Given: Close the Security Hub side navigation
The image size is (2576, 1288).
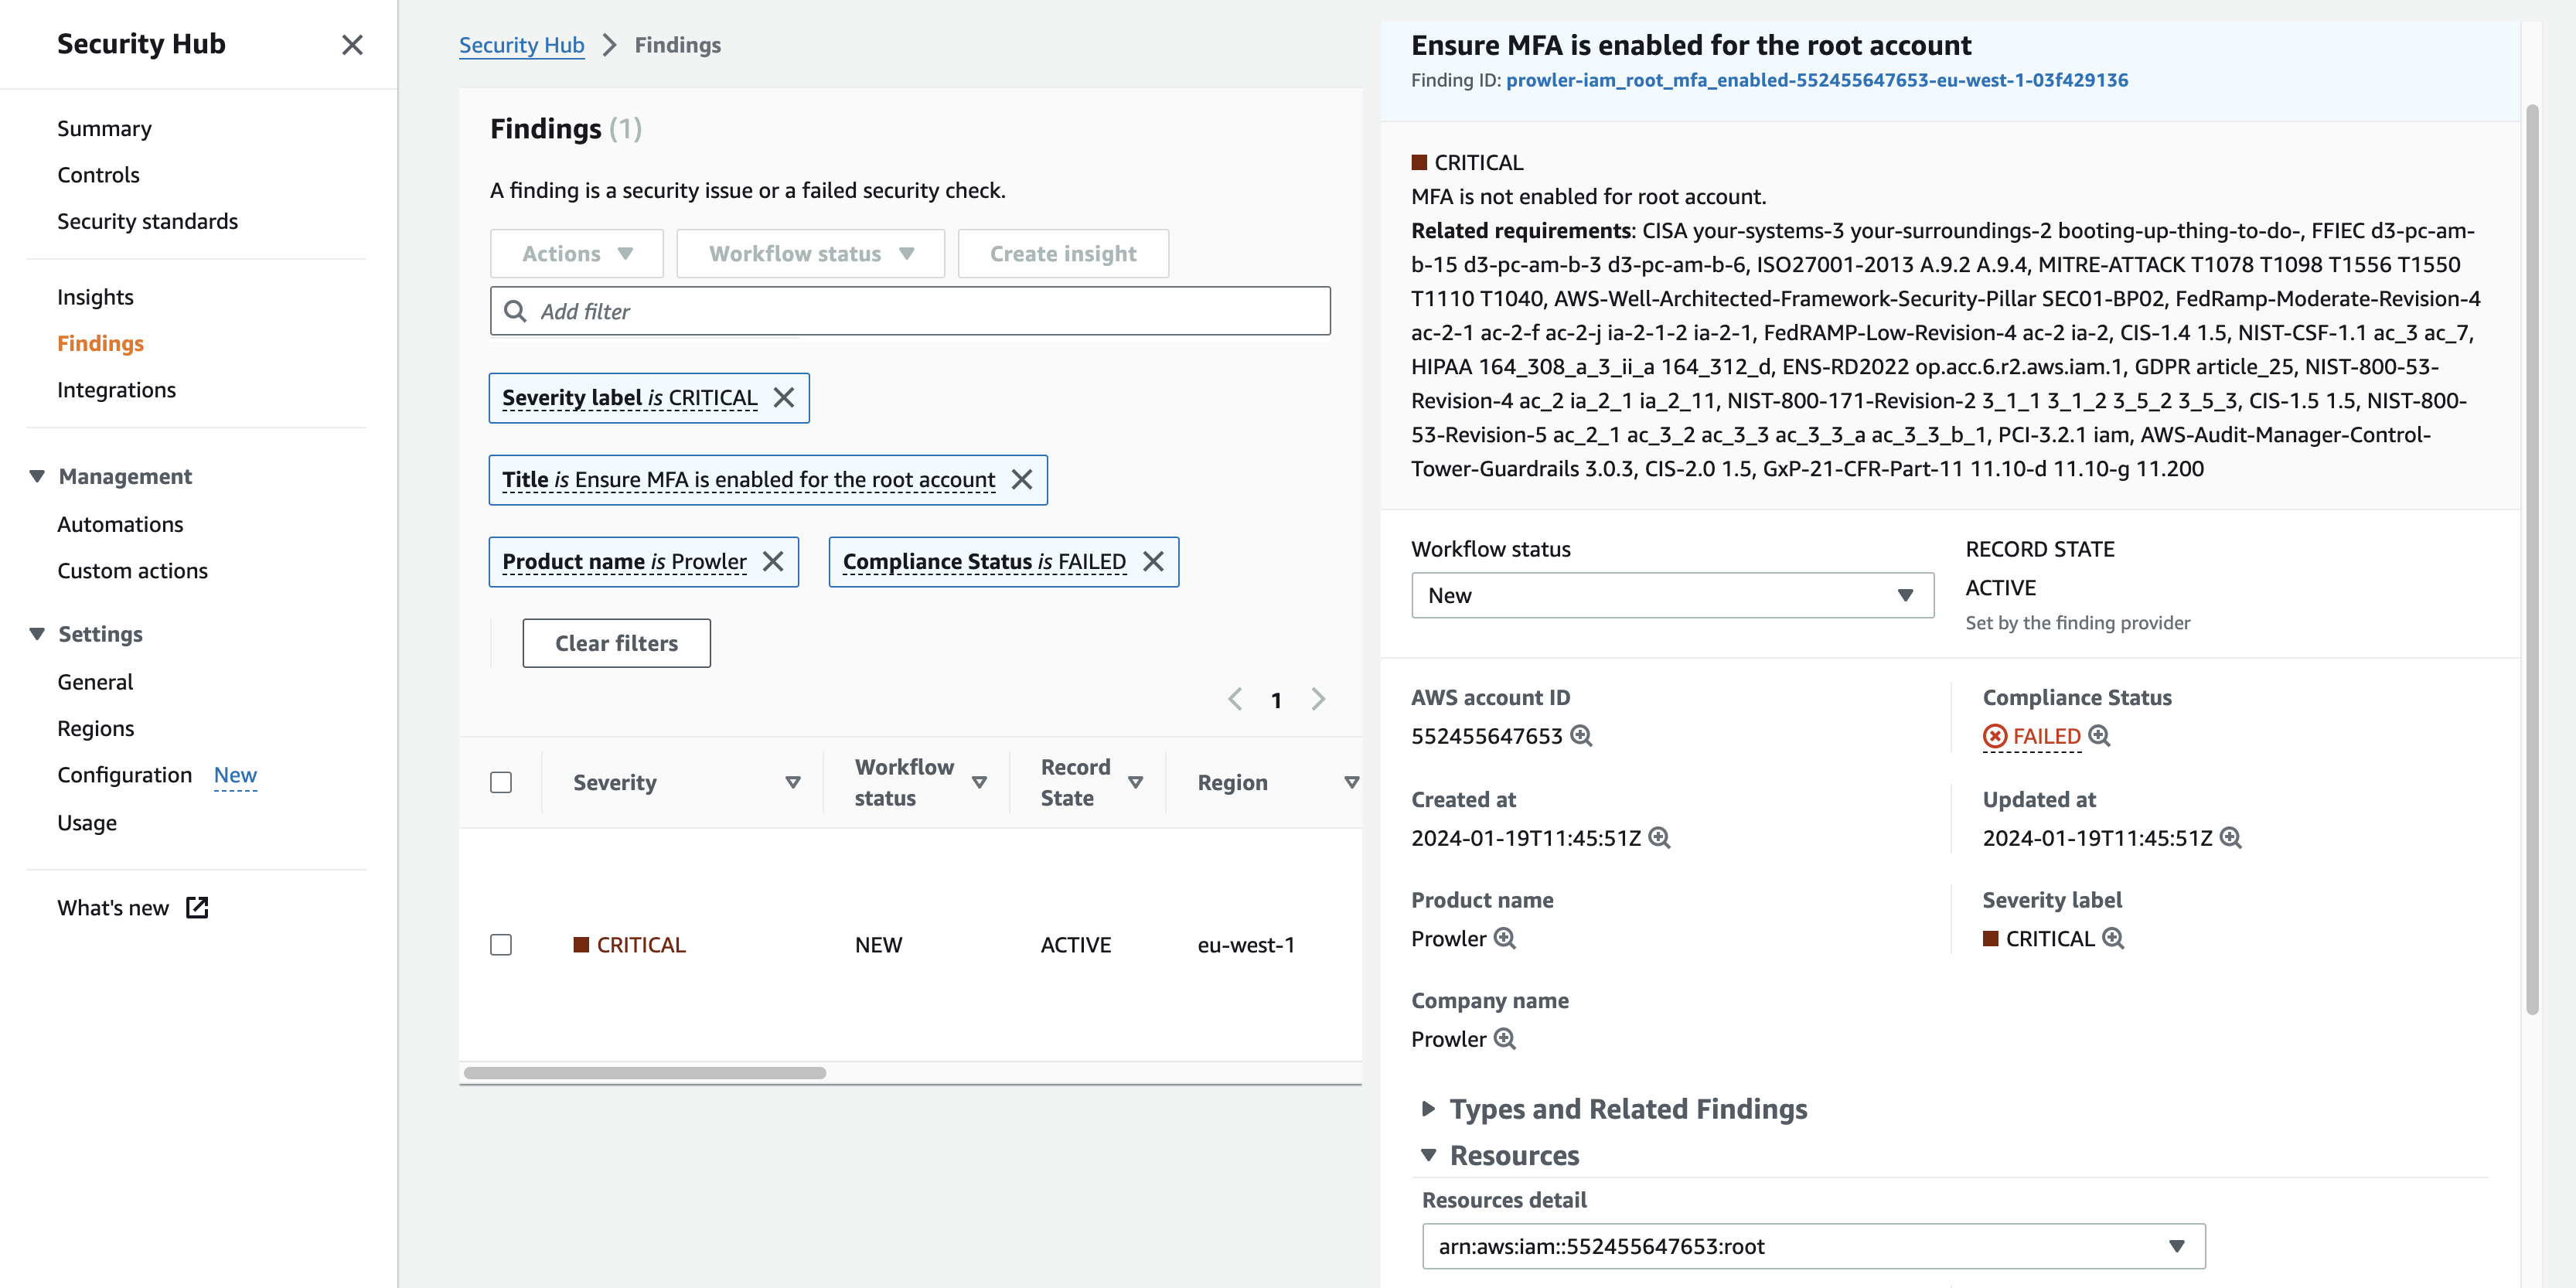Looking at the screenshot, I should pos(352,45).
